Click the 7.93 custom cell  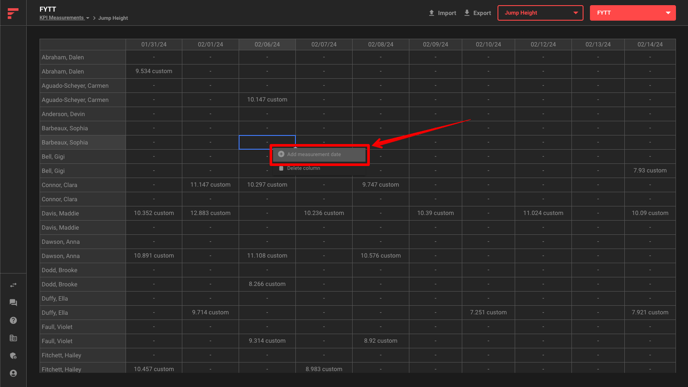[x=650, y=171]
